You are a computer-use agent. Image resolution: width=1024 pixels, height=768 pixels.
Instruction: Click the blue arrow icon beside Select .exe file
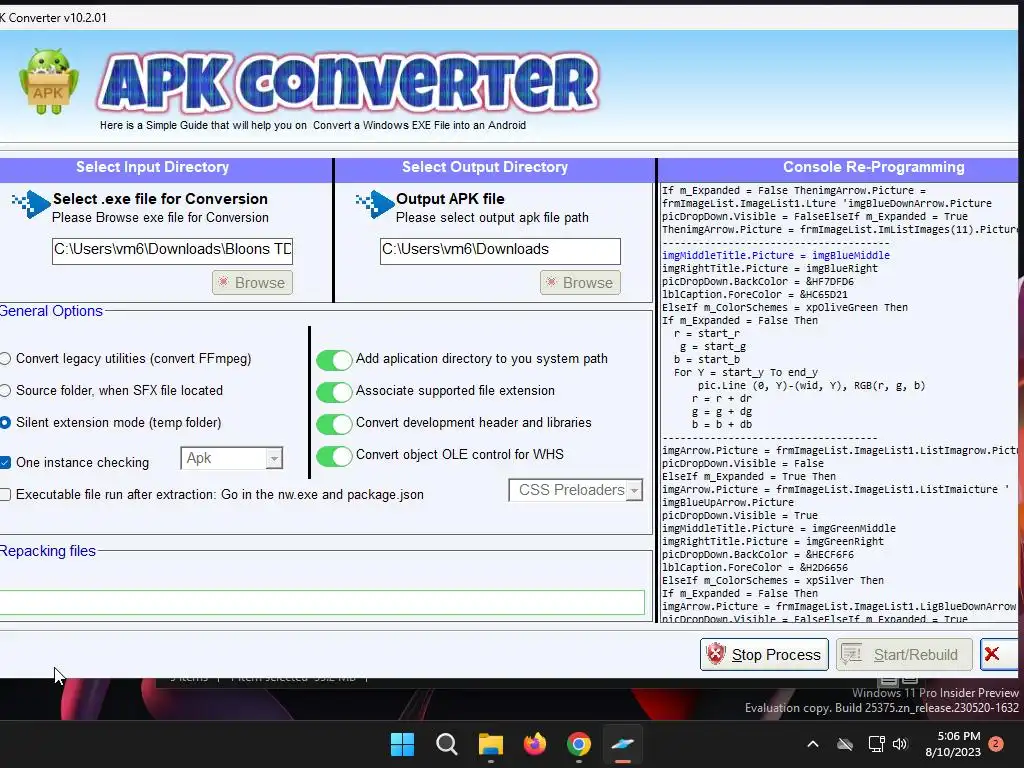31,204
